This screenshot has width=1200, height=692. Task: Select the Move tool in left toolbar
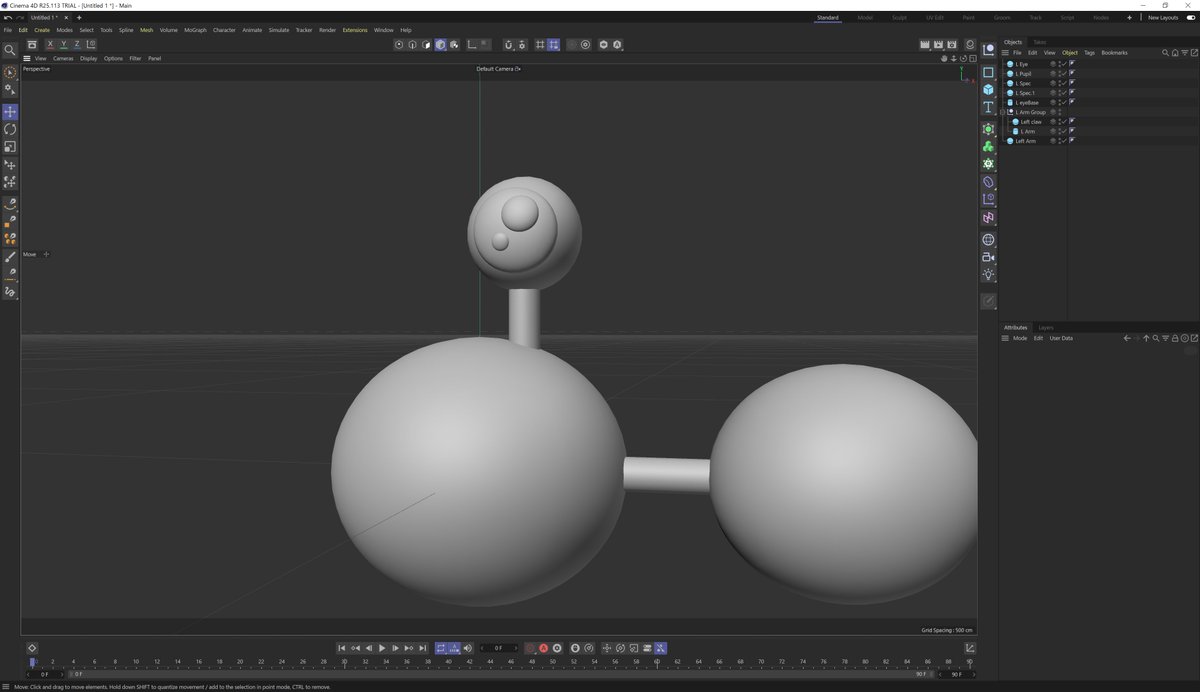10,112
